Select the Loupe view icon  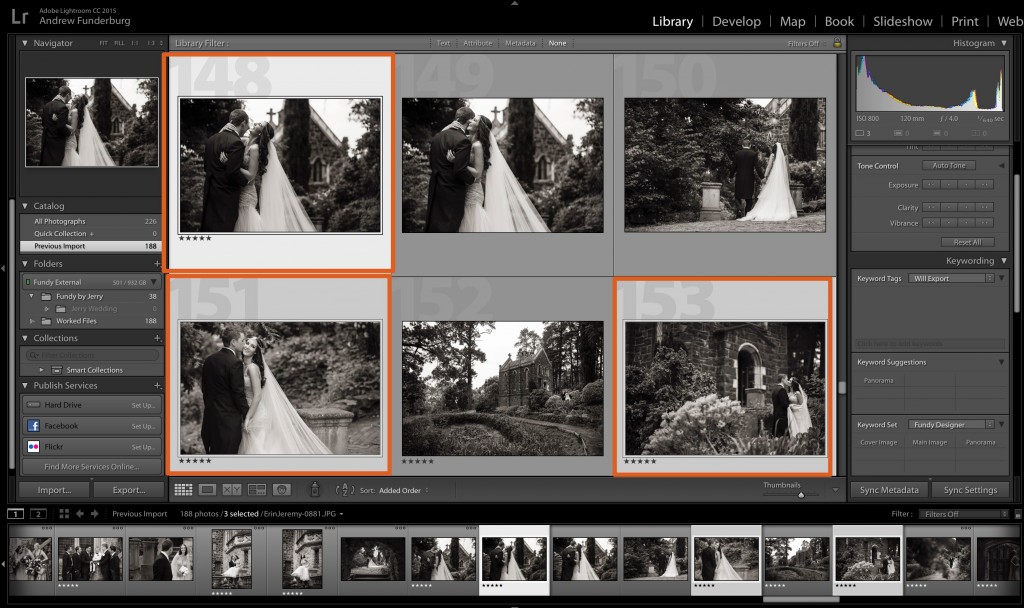pos(209,490)
